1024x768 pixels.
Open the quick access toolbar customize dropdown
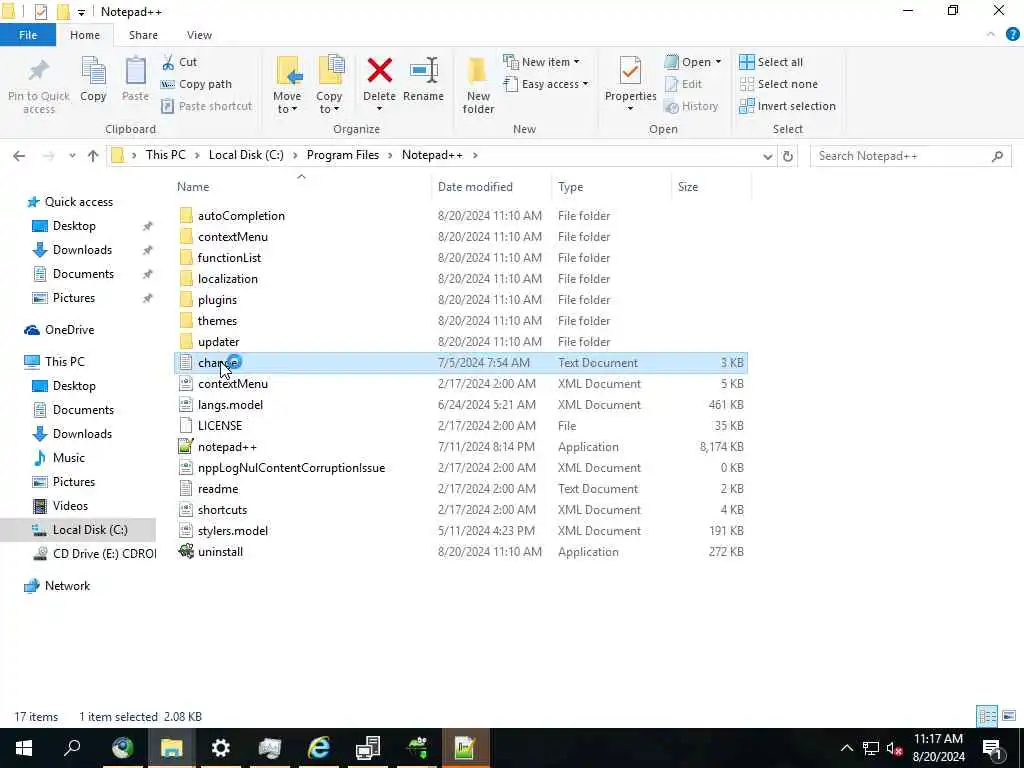pyautogui.click(x=81, y=12)
